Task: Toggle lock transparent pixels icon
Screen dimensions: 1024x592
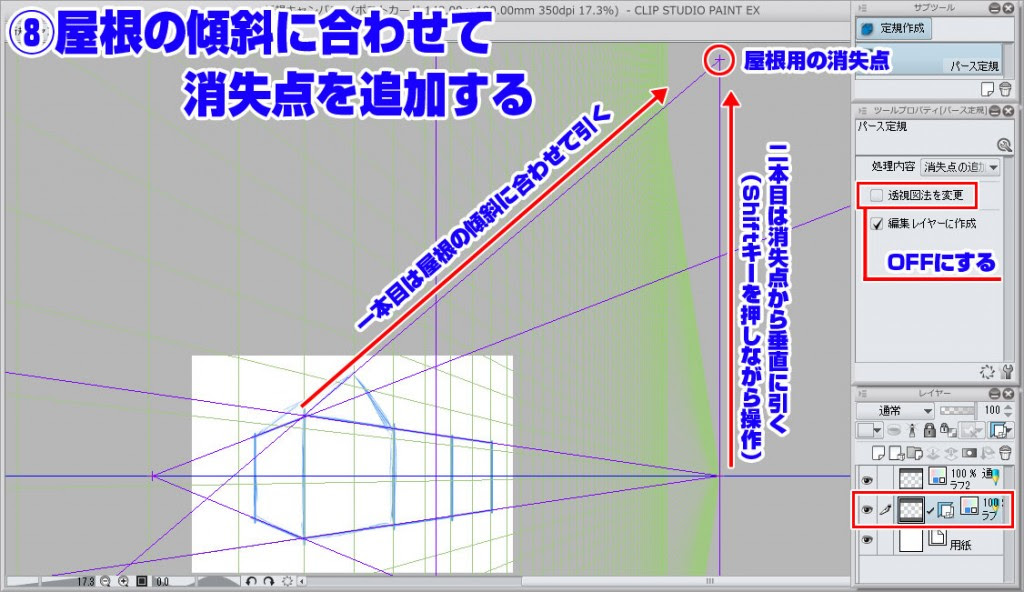Action: pos(948,430)
